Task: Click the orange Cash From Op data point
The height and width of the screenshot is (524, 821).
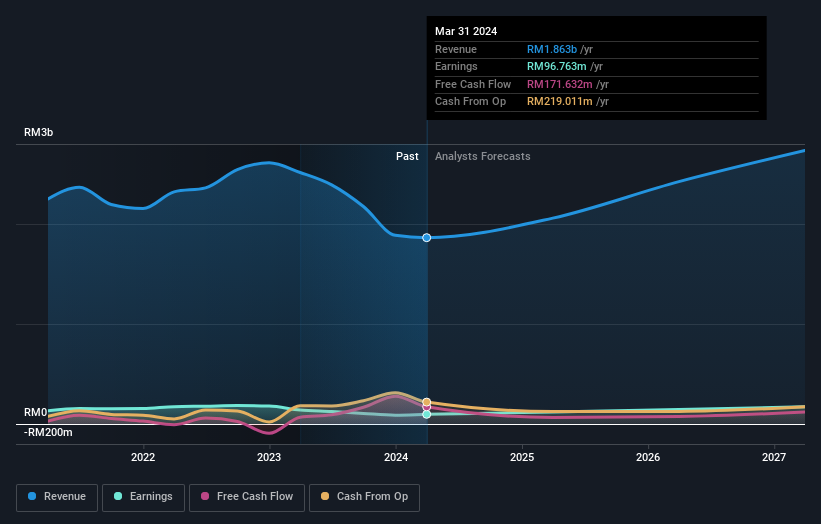Action: pyautogui.click(x=427, y=402)
